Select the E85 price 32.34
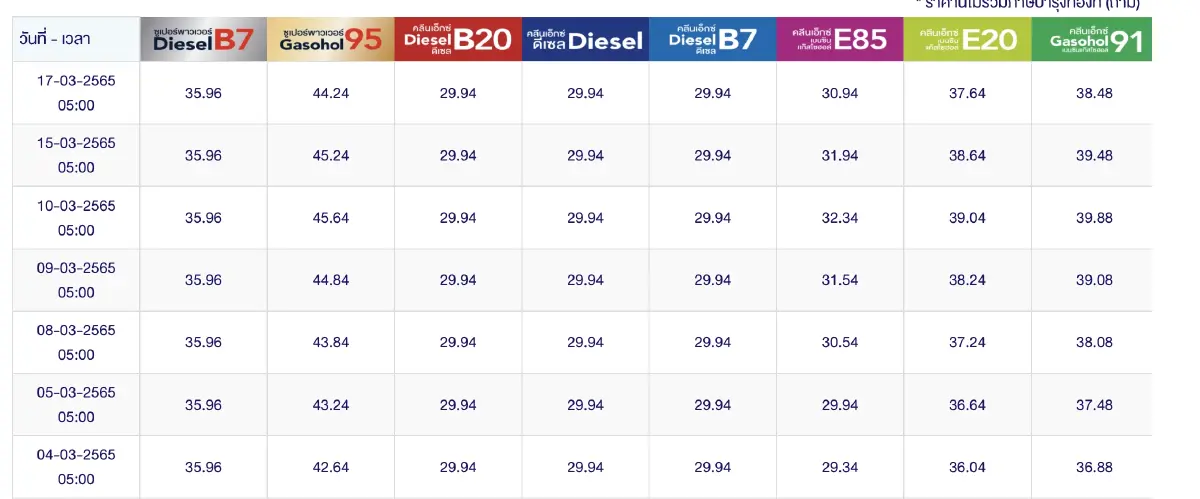 click(x=840, y=218)
